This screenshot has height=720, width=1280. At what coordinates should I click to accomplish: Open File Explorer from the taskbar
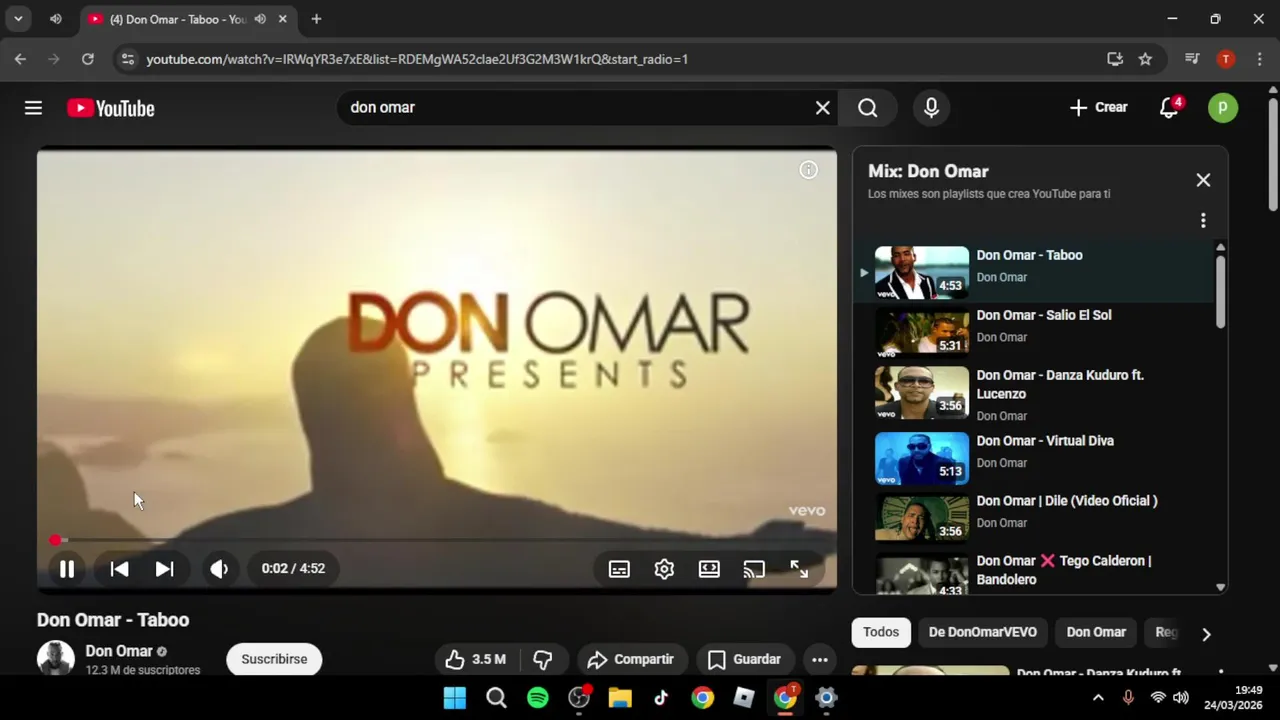pyautogui.click(x=620, y=698)
